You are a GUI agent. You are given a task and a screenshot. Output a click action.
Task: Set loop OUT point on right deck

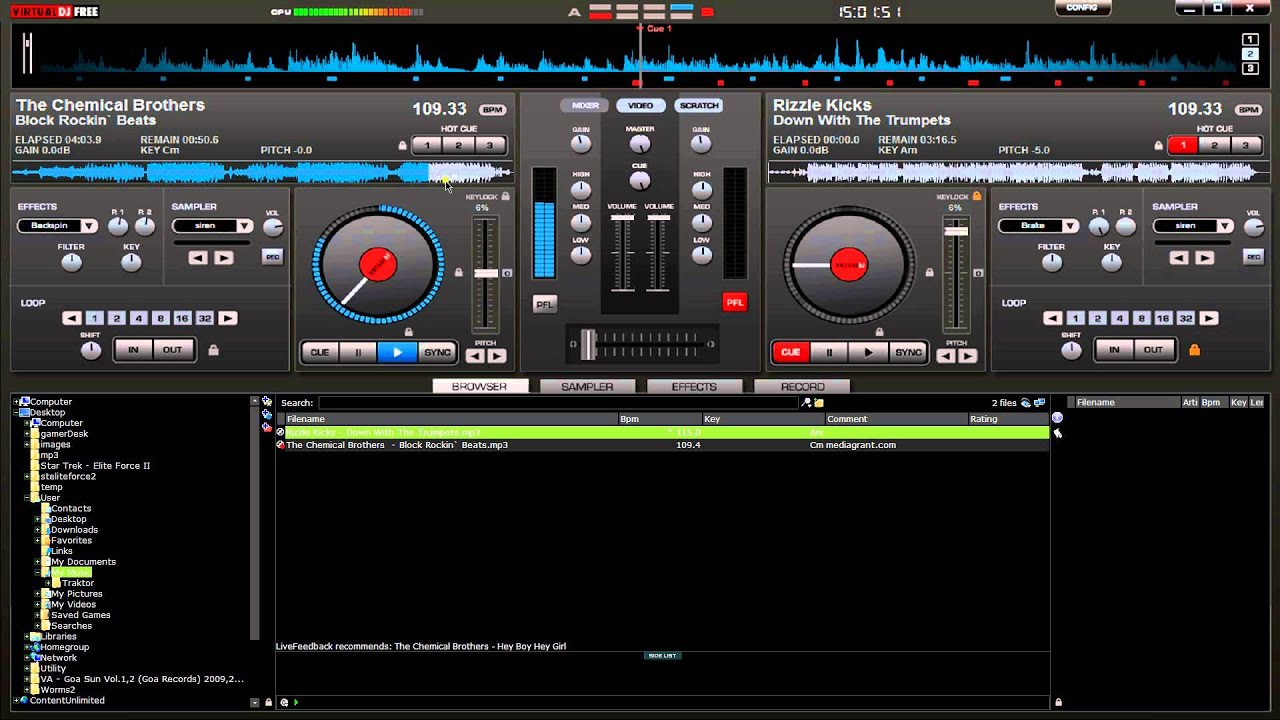tap(1153, 350)
